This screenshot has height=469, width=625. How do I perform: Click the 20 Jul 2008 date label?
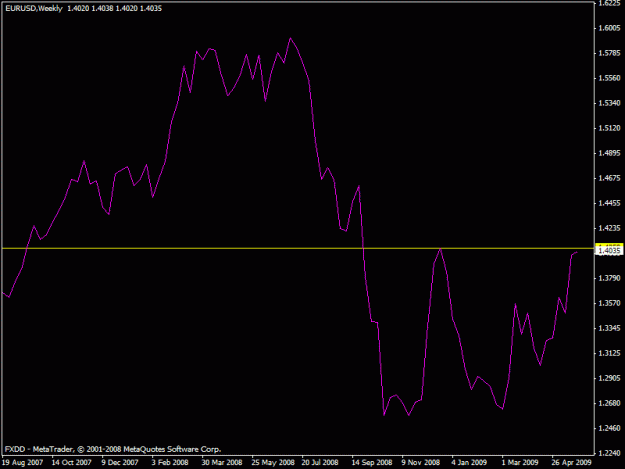[x=320, y=462]
